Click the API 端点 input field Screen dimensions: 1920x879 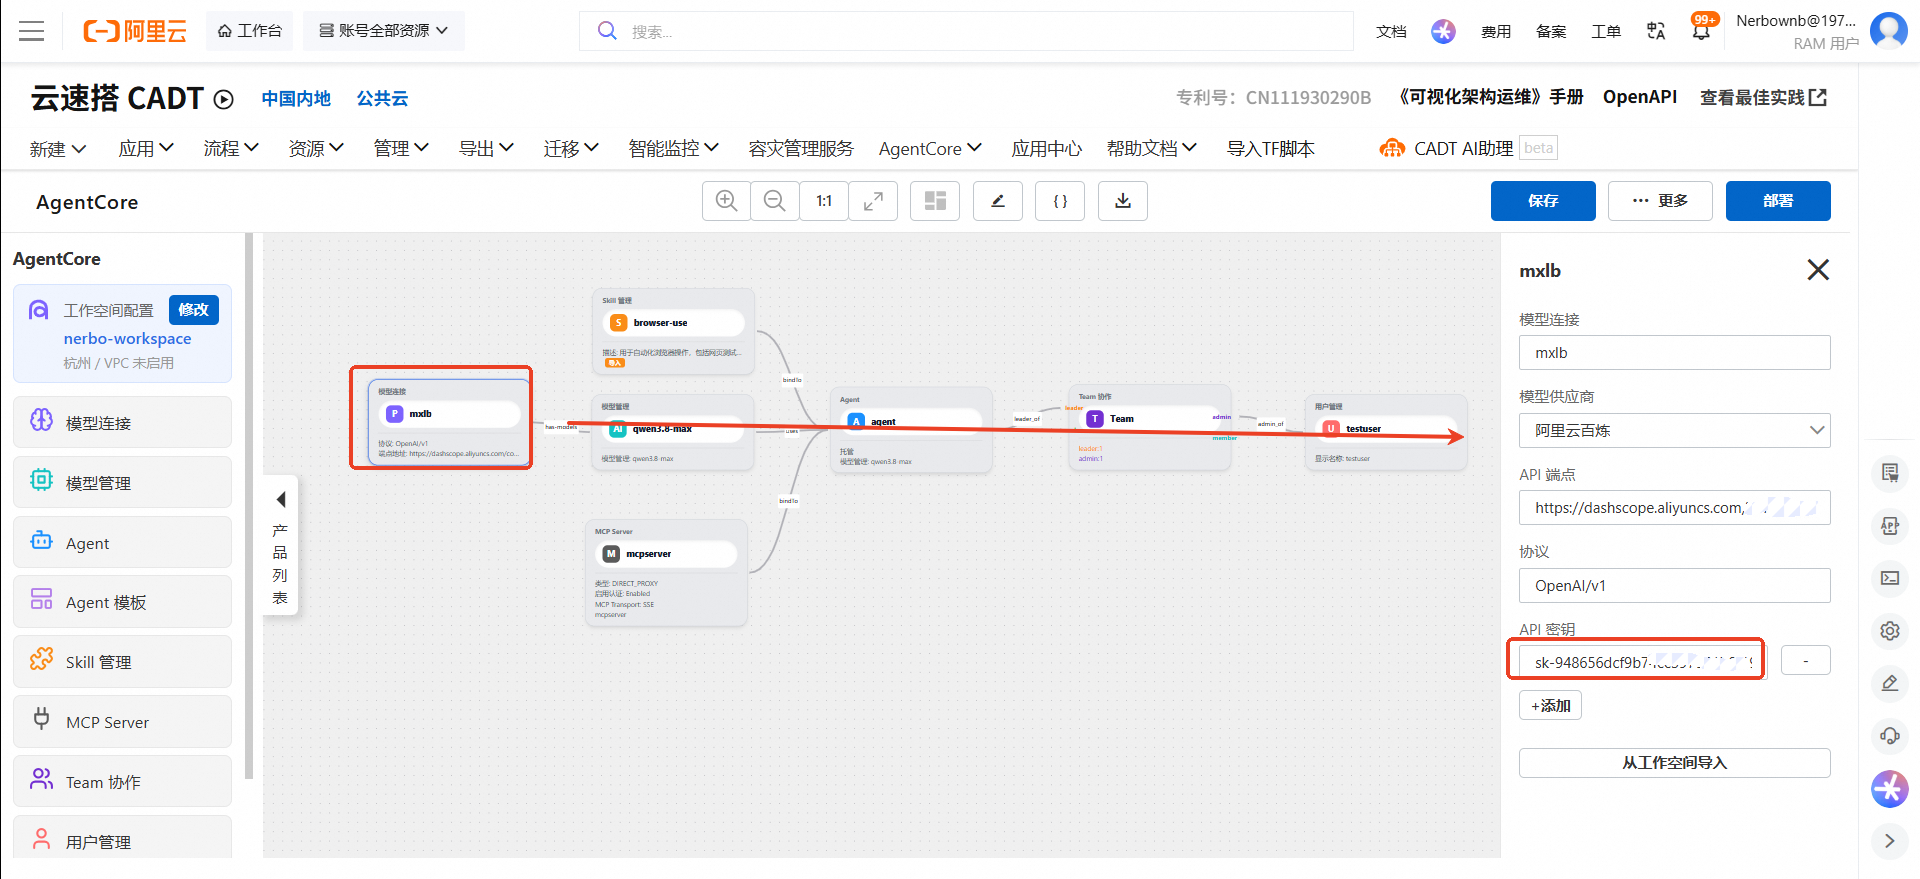tap(1675, 508)
